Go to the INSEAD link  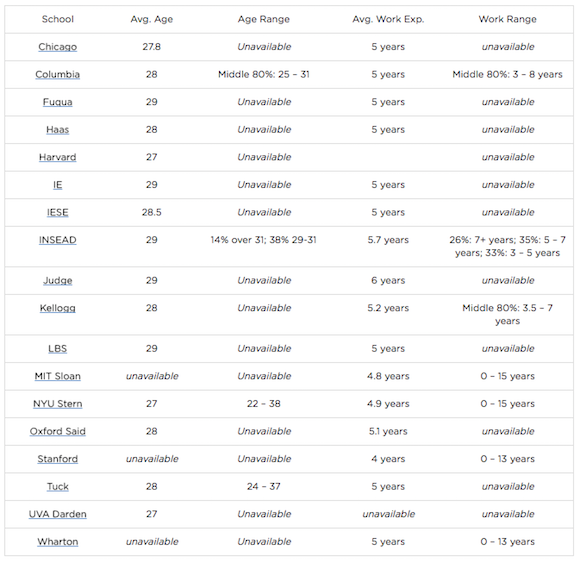pyautogui.click(x=58, y=240)
